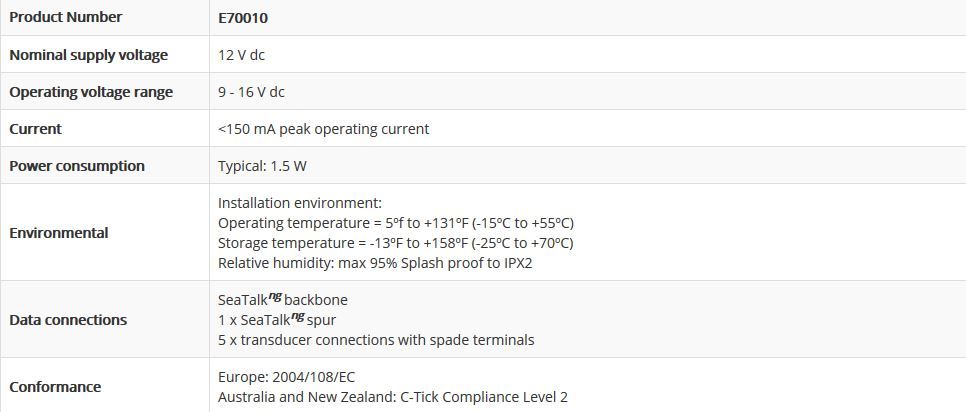Click the Product Number row label

(x=66, y=17)
